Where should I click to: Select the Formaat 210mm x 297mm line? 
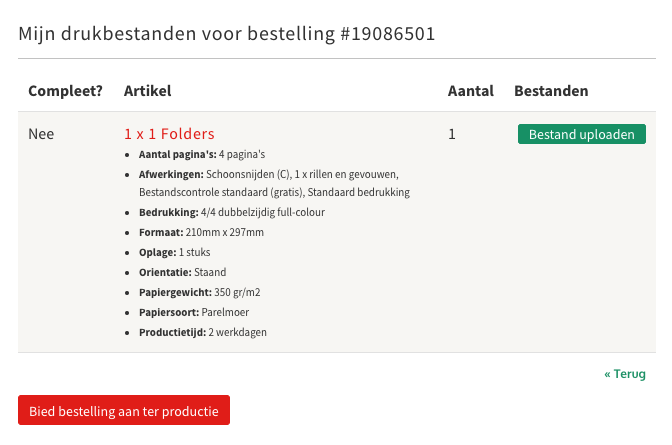coord(201,232)
